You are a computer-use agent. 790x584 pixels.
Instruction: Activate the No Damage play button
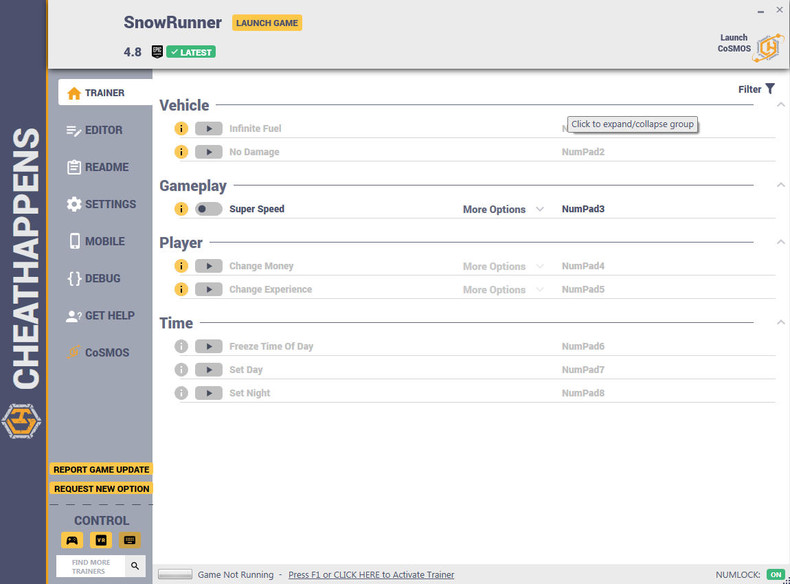click(209, 152)
